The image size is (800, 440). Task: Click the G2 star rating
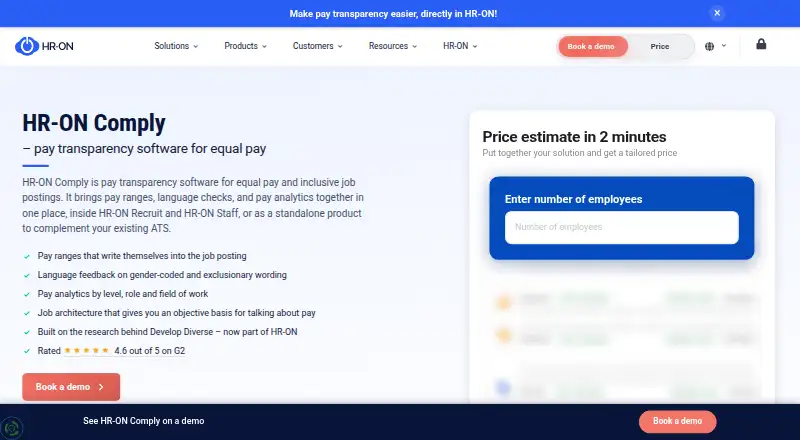point(86,351)
